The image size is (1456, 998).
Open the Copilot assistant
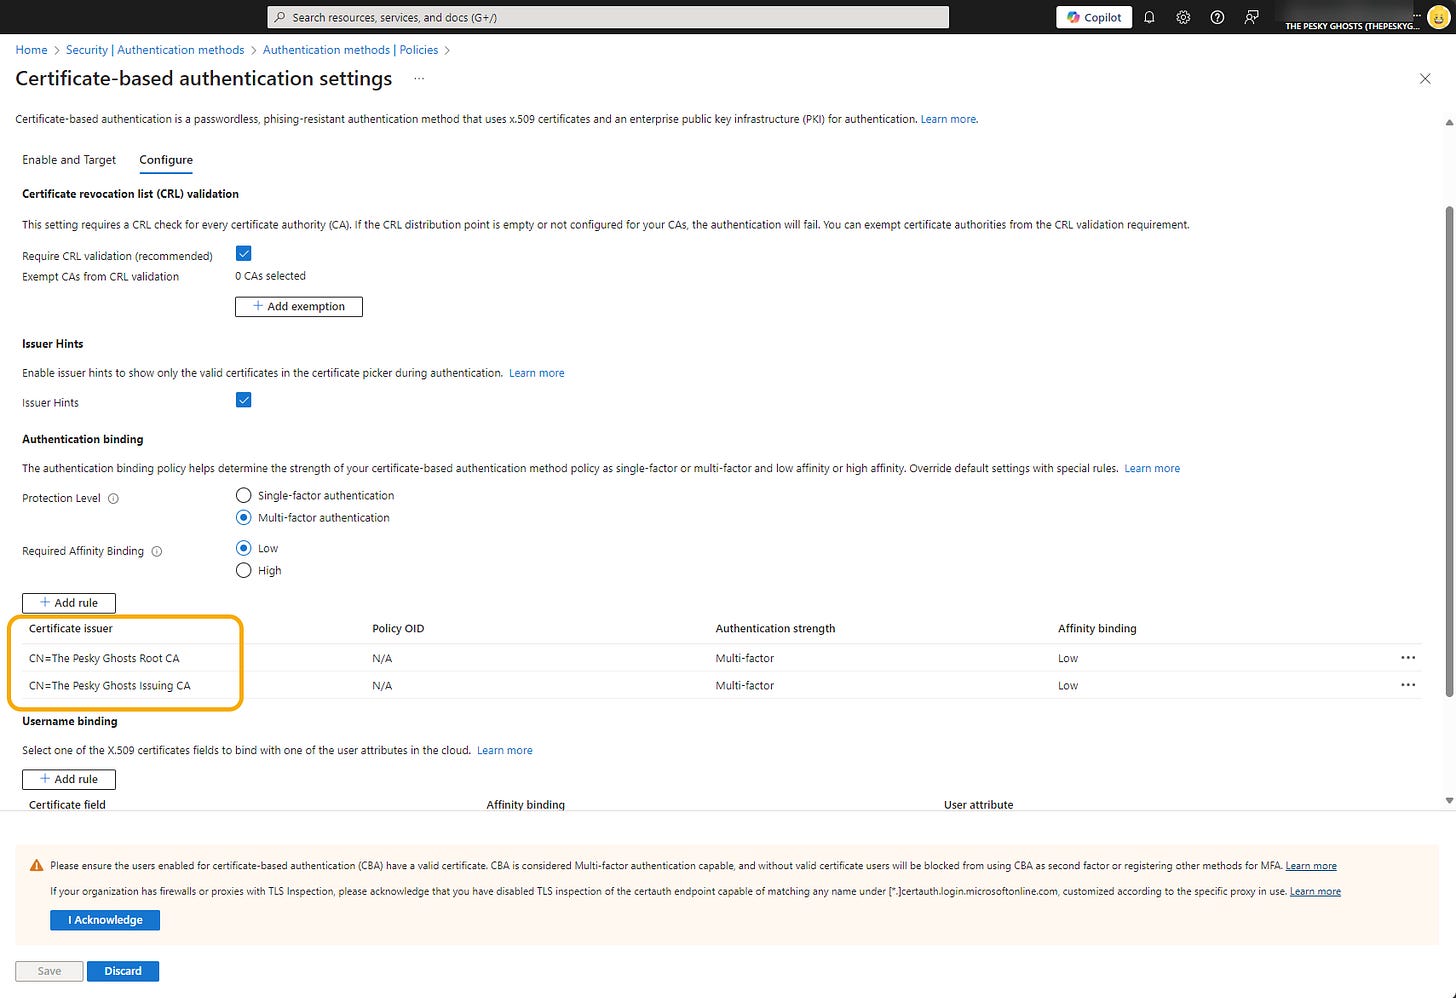coord(1094,17)
